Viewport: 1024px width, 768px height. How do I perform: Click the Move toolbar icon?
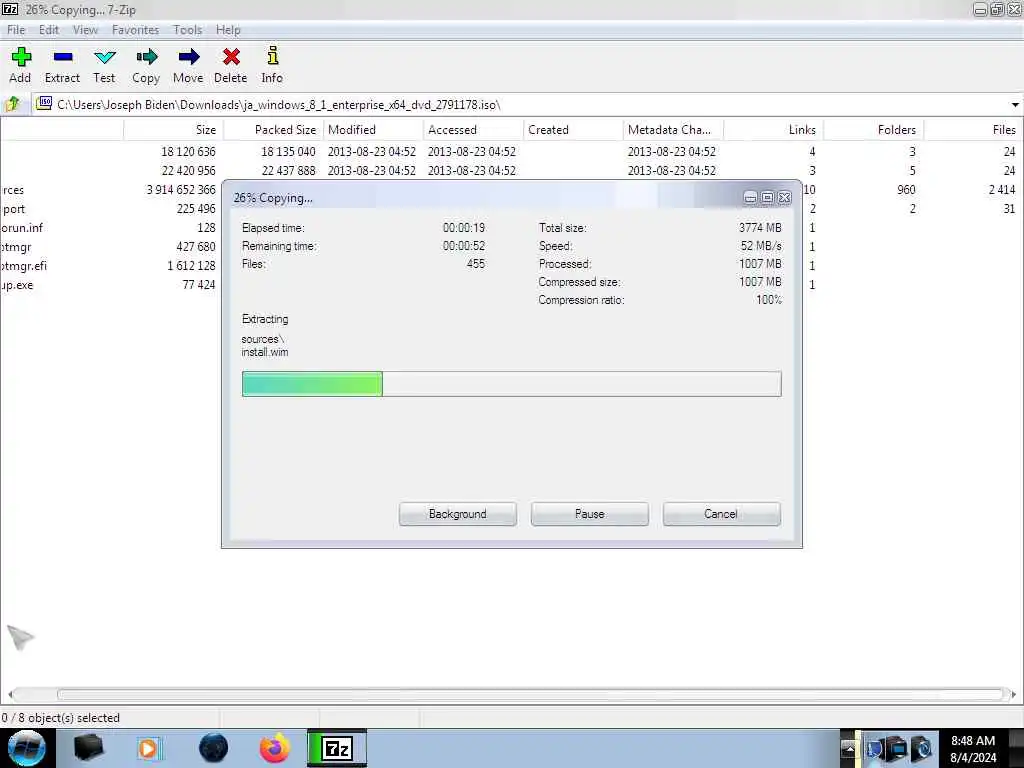[188, 65]
